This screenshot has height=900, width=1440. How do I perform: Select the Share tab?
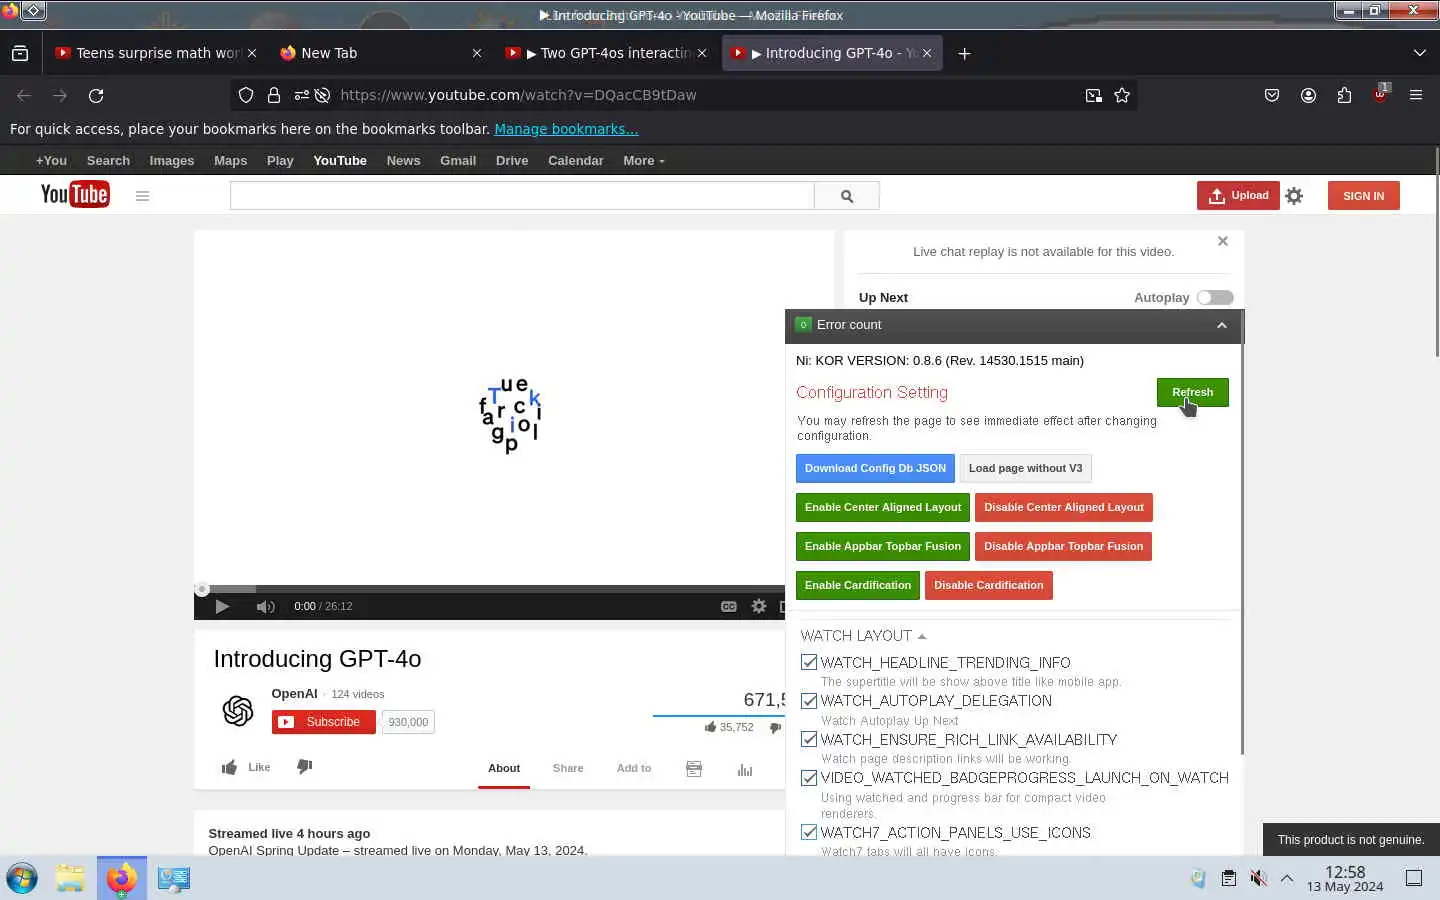(x=568, y=768)
